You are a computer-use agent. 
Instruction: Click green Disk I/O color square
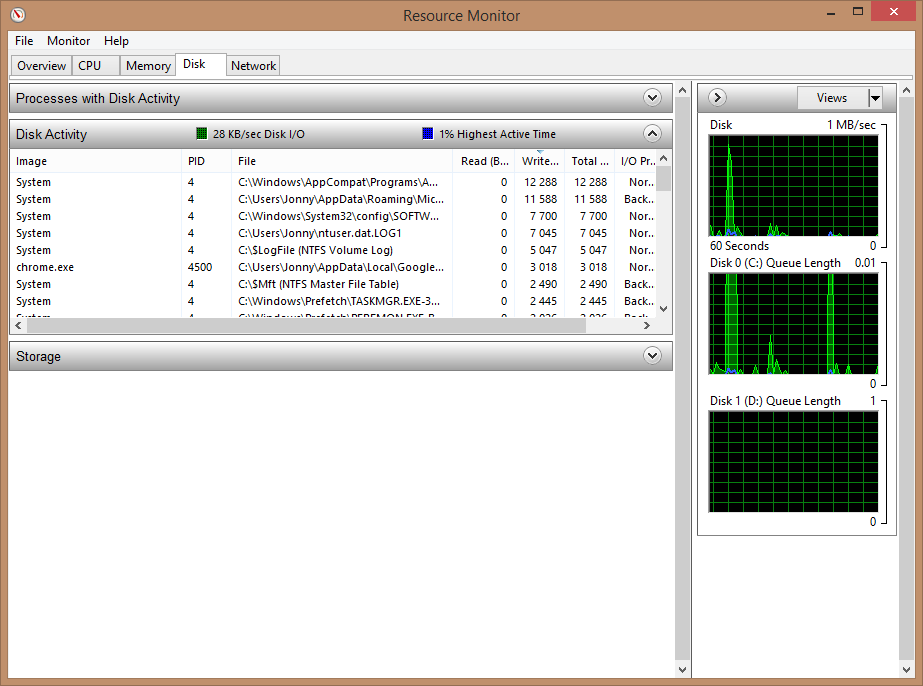[x=201, y=134]
